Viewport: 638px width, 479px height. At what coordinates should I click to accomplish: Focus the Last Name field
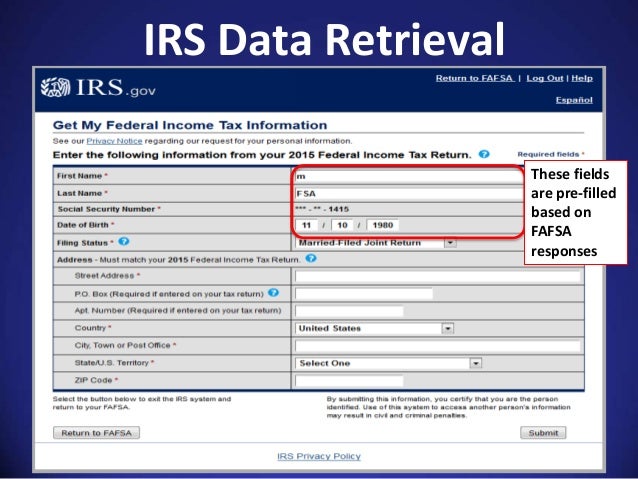point(409,194)
